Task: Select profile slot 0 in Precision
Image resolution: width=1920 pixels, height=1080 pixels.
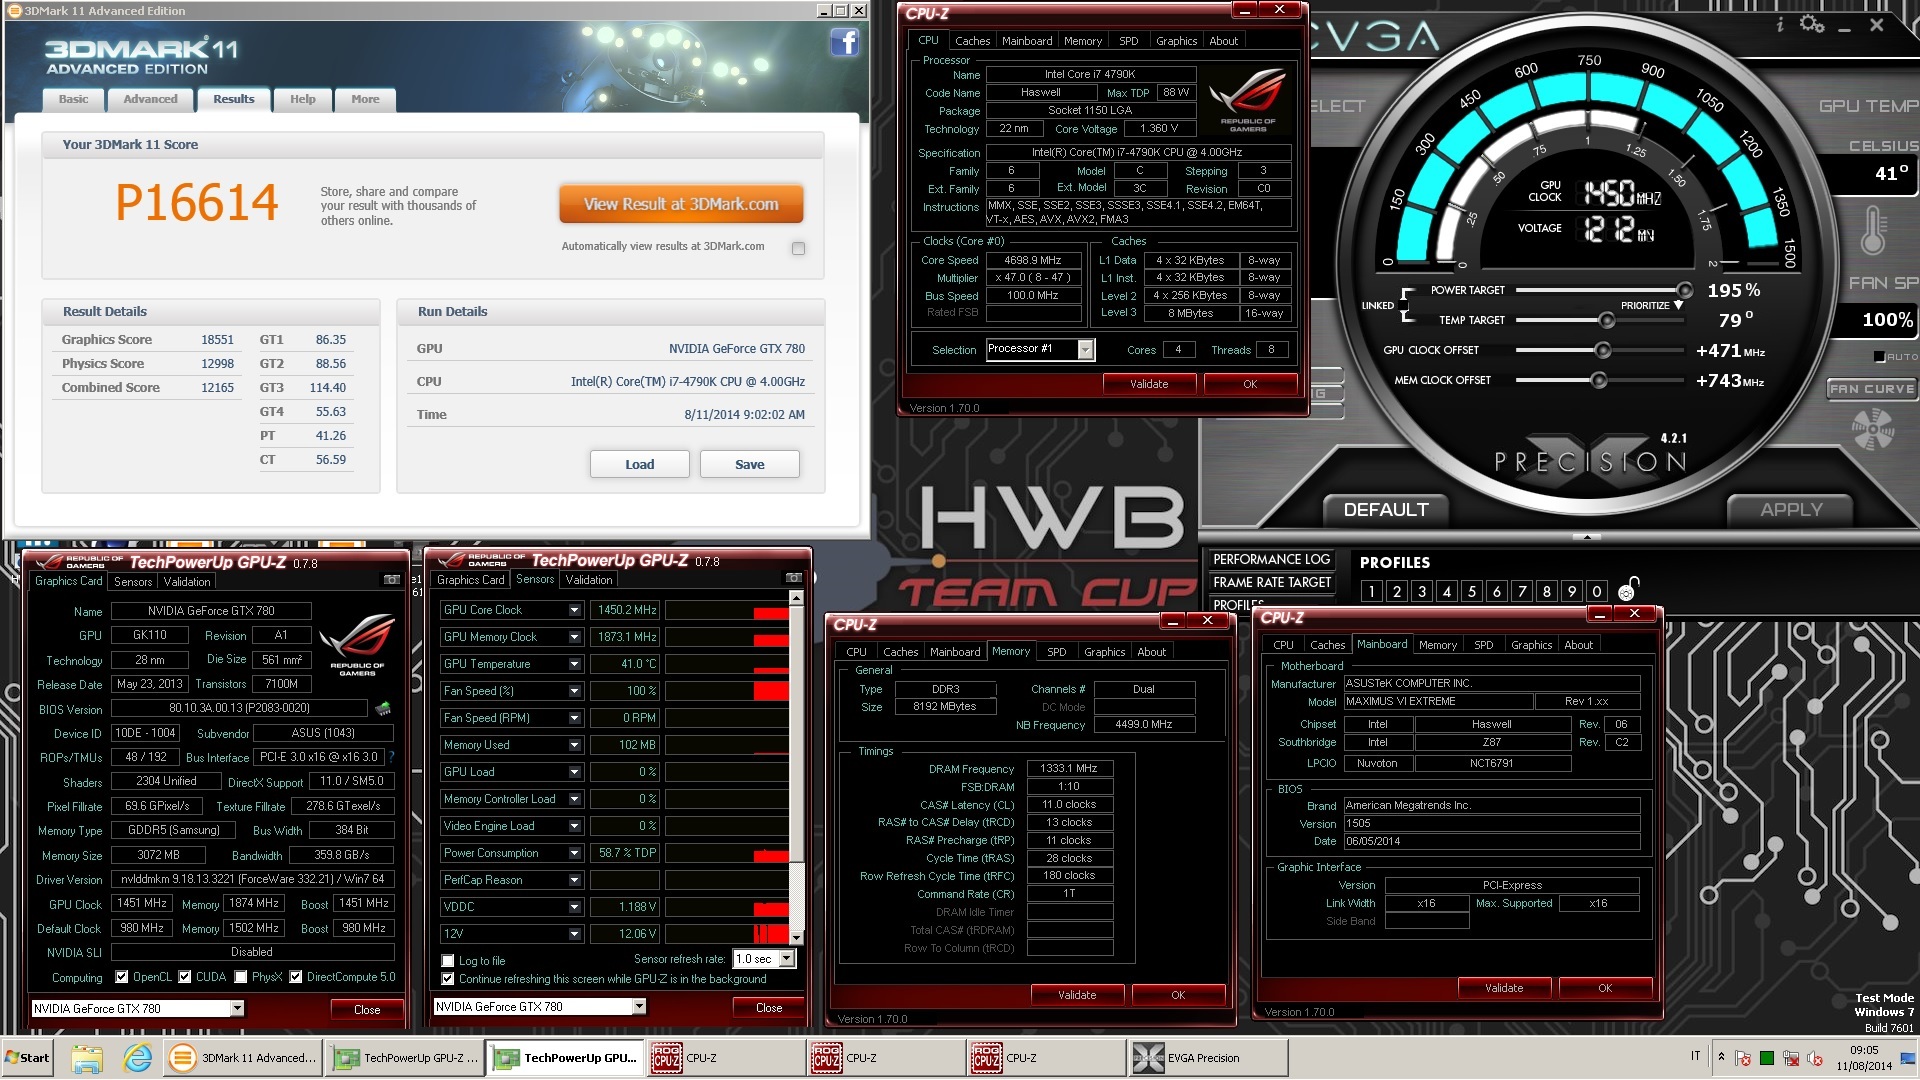Action: [x=1597, y=591]
